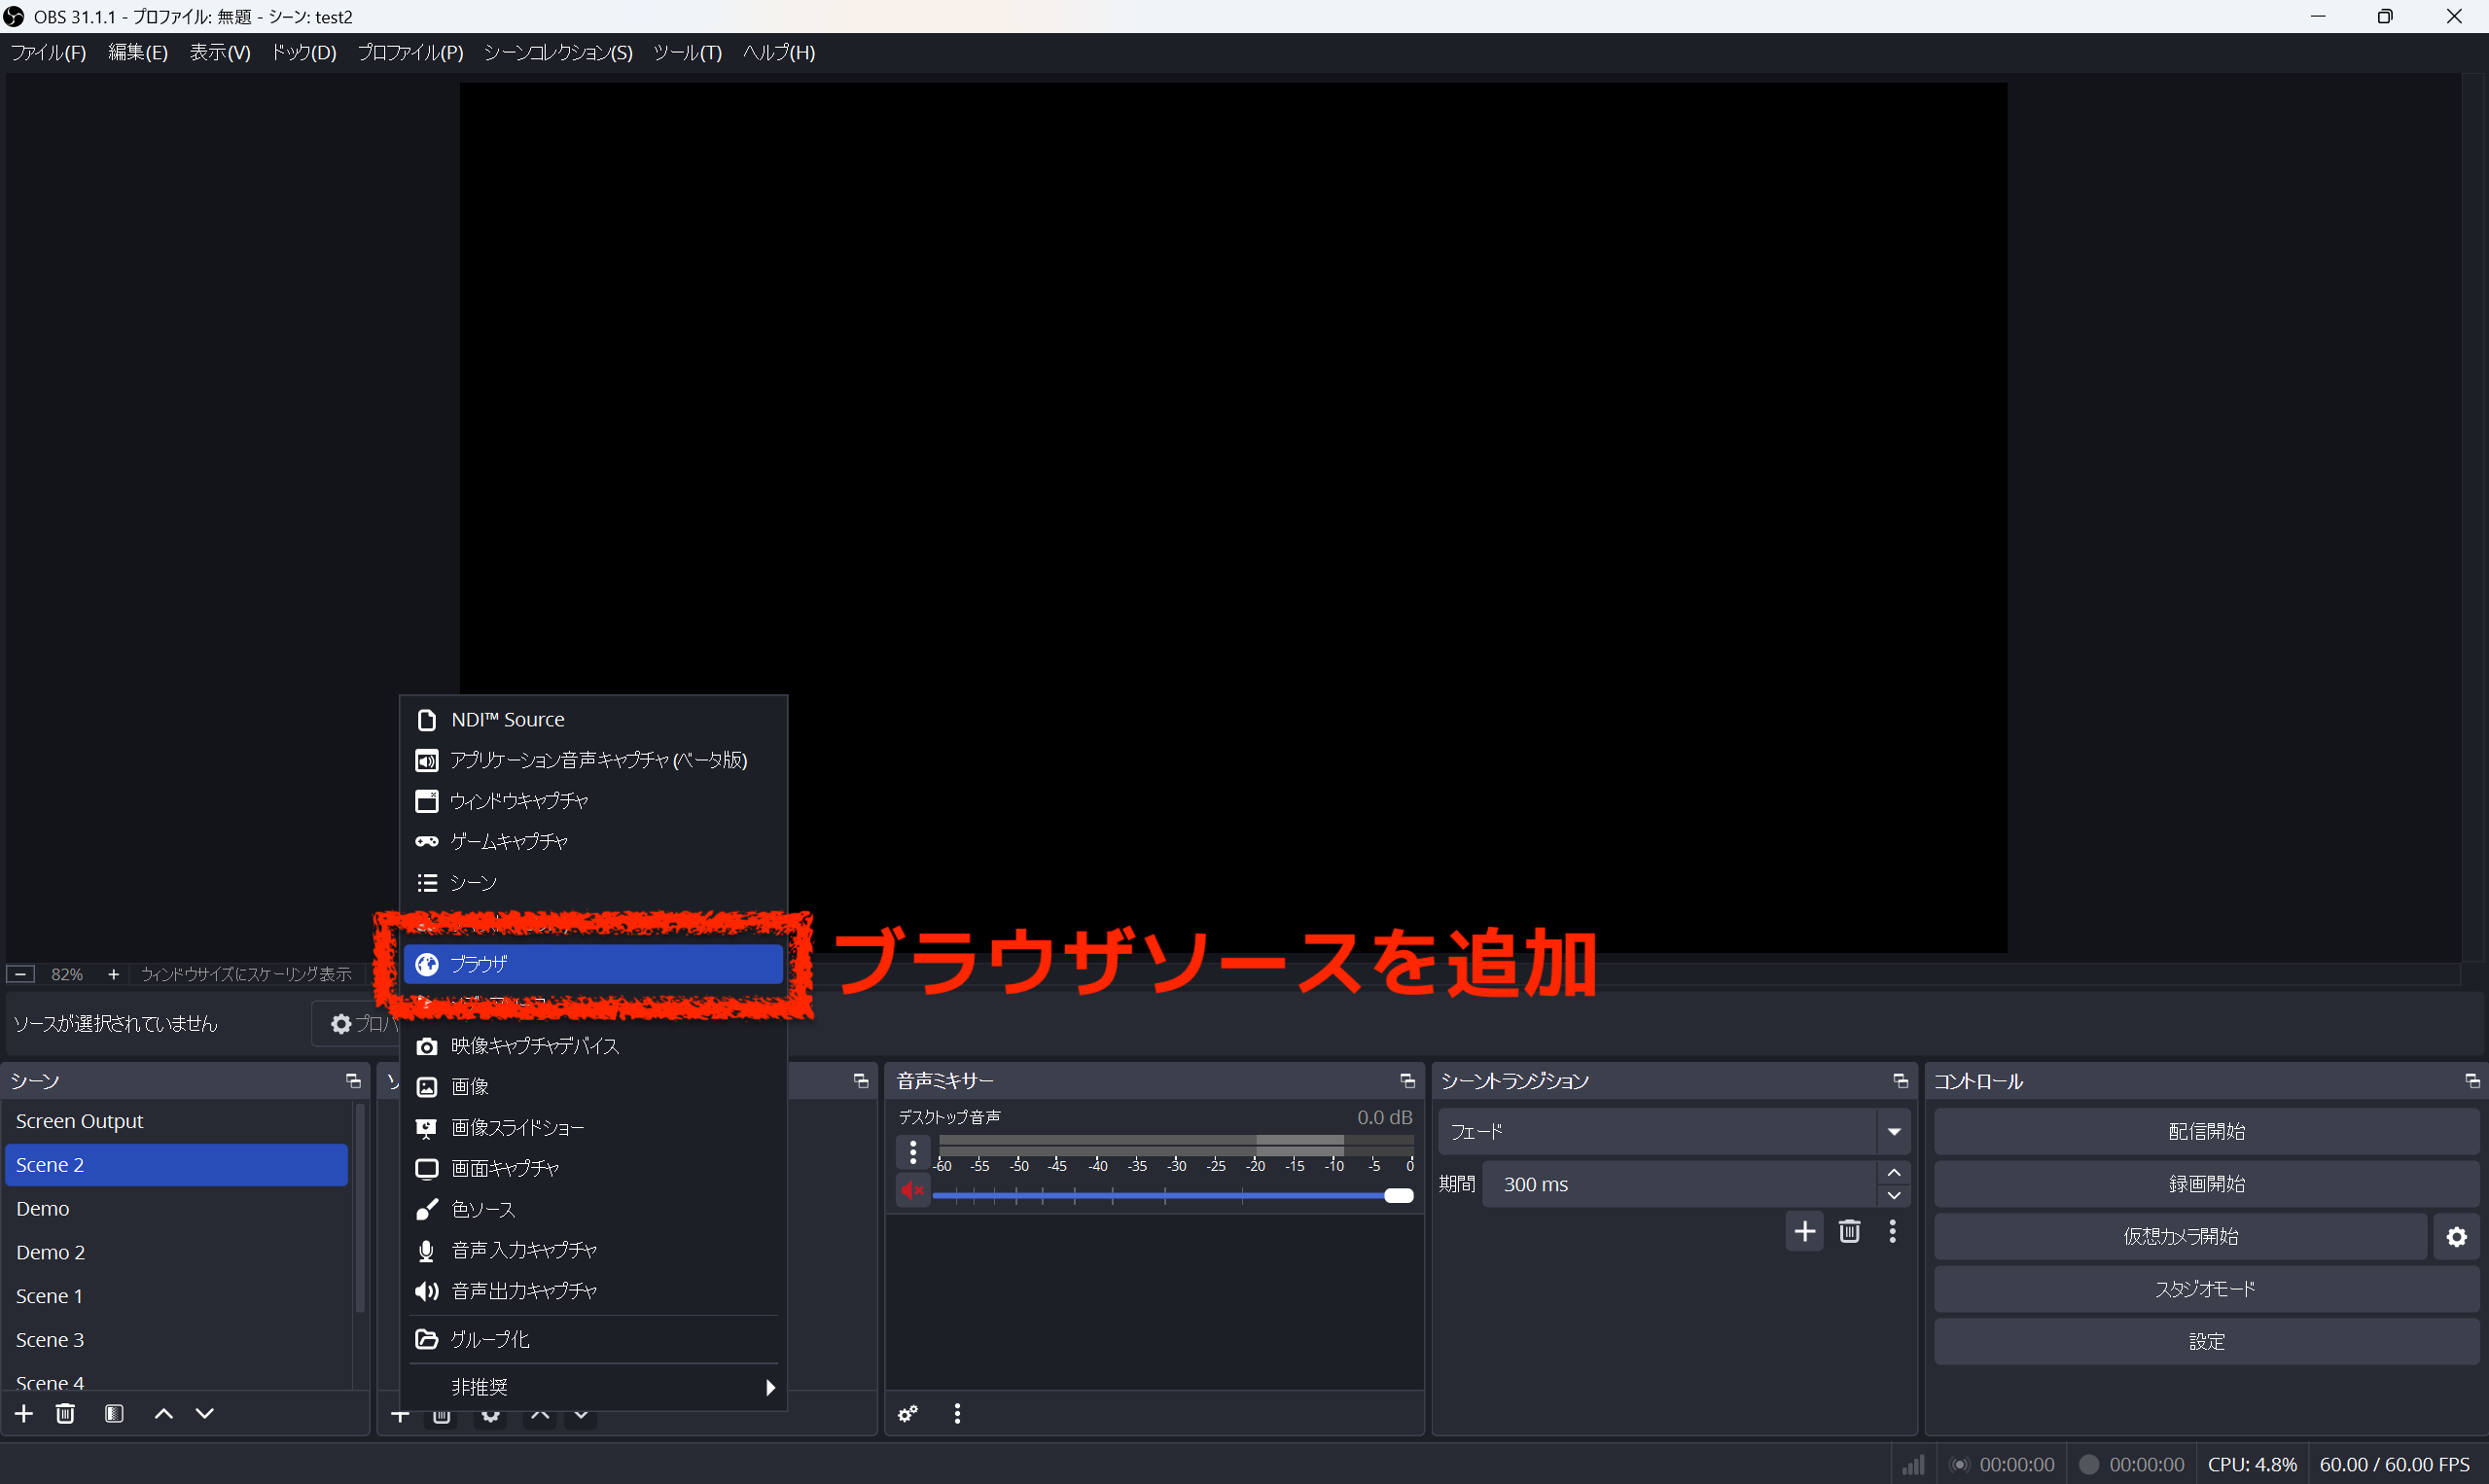Screen dimensions: 2489x1484
Task: Open ドック(D) menu
Action: tap(304, 53)
